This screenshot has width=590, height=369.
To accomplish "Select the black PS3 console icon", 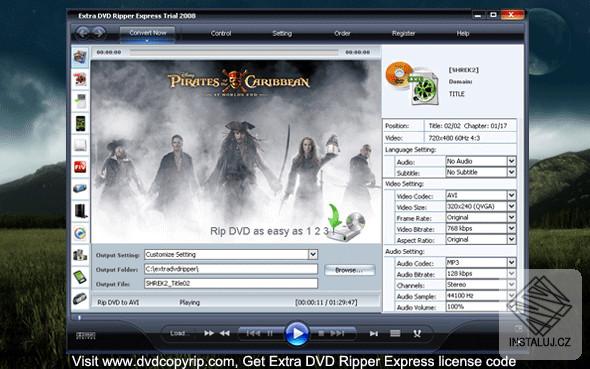I will 80,211.
